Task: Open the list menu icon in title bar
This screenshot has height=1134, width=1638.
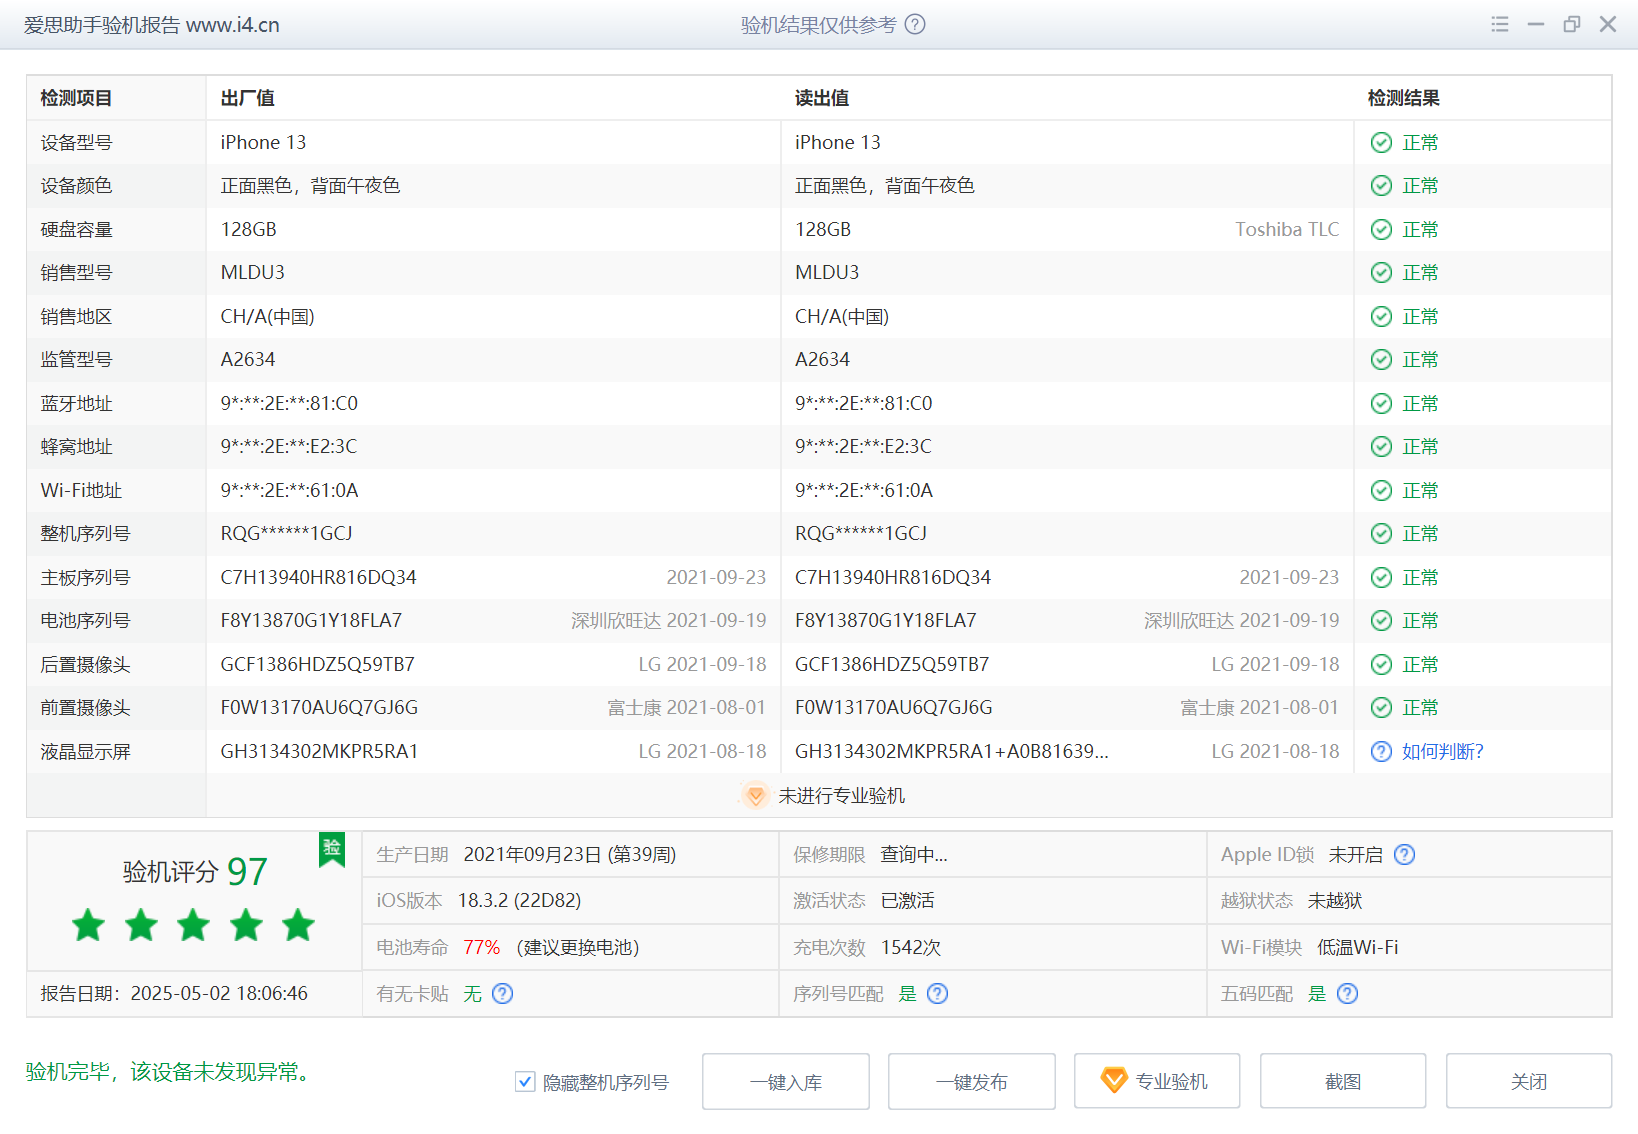Action: 1500,24
